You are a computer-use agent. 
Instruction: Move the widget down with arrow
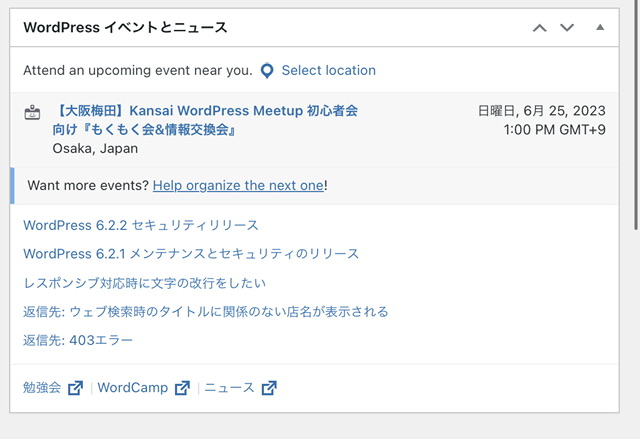point(567,28)
